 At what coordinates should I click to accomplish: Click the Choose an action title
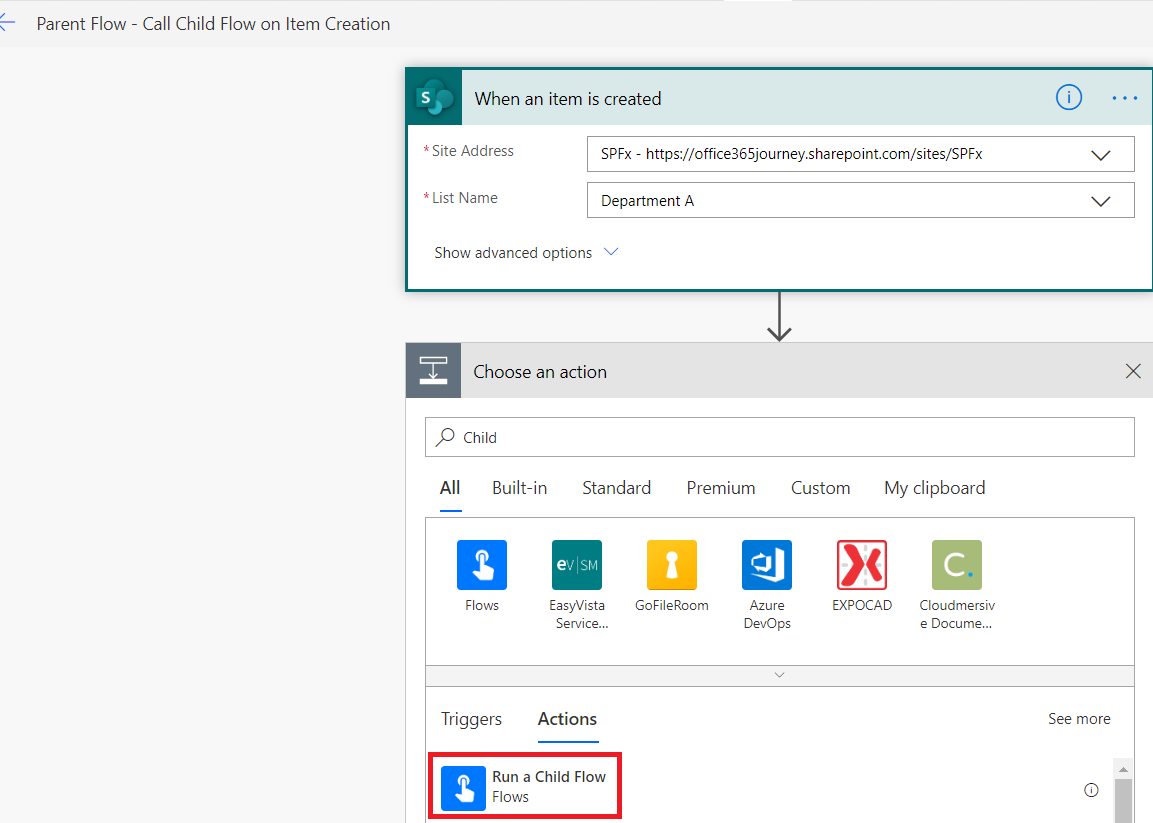point(540,371)
